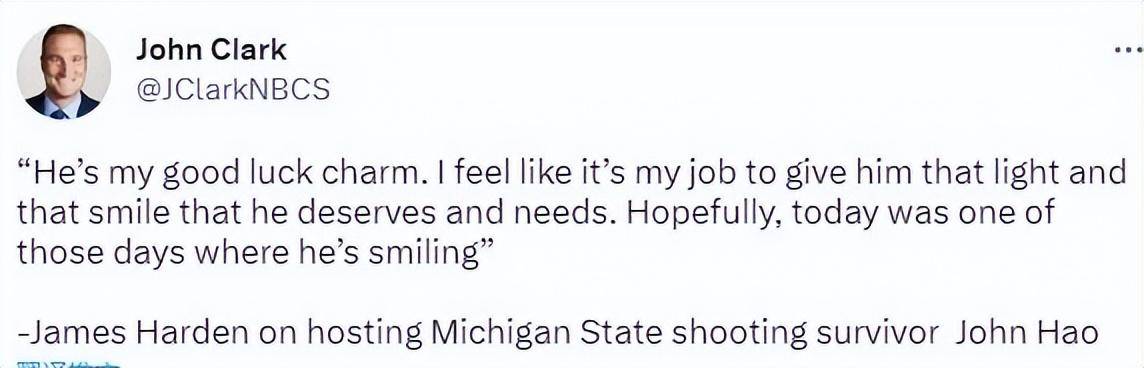The width and height of the screenshot is (1144, 368).
Task: Open the three-dot more options menu
Action: pyautogui.click(x=1129, y=51)
